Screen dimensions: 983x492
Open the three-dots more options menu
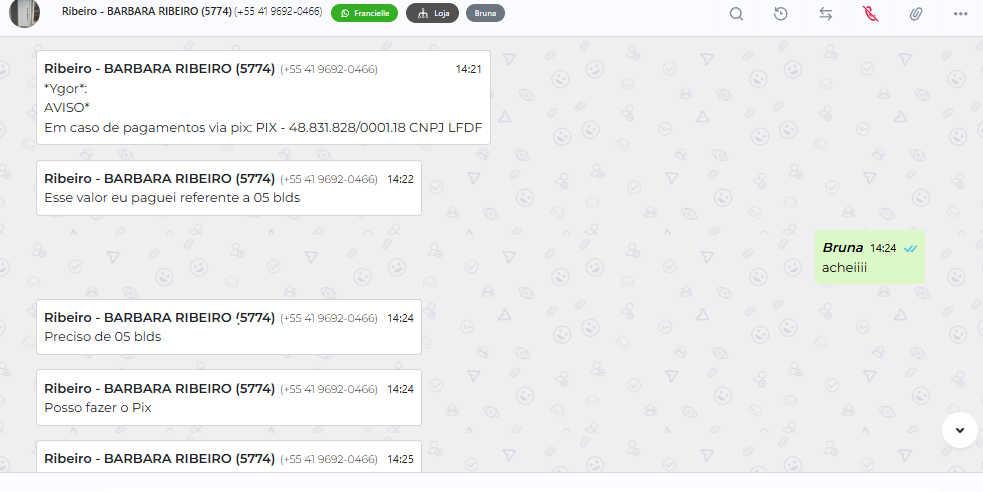[x=960, y=14]
